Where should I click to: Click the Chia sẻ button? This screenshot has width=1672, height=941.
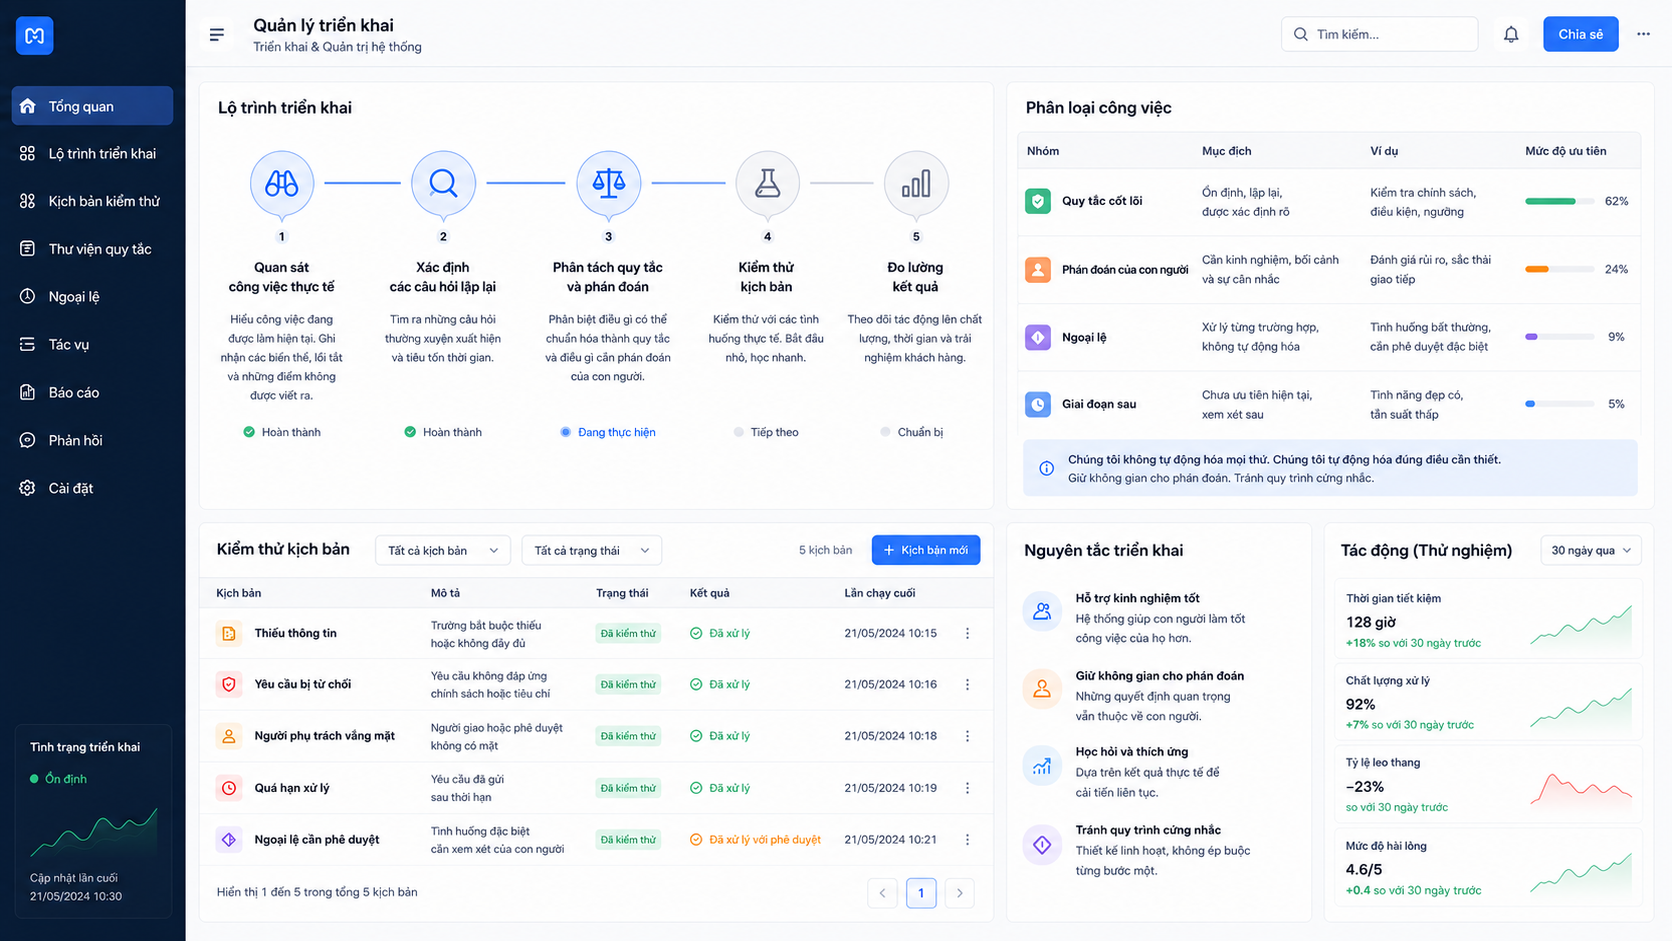(1580, 34)
